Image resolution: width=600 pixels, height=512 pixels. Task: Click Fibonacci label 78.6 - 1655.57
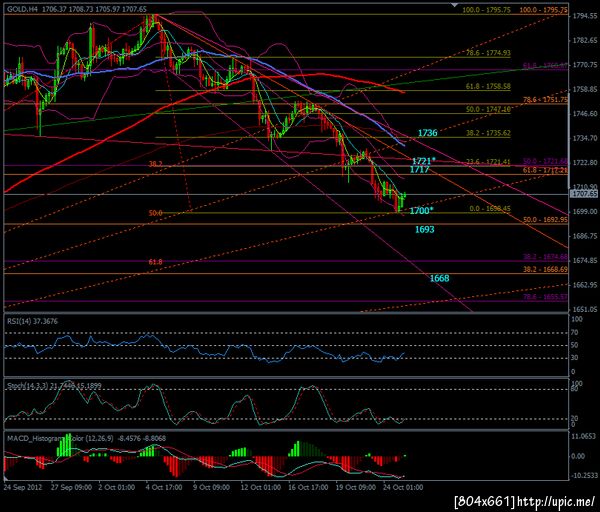coord(545,297)
